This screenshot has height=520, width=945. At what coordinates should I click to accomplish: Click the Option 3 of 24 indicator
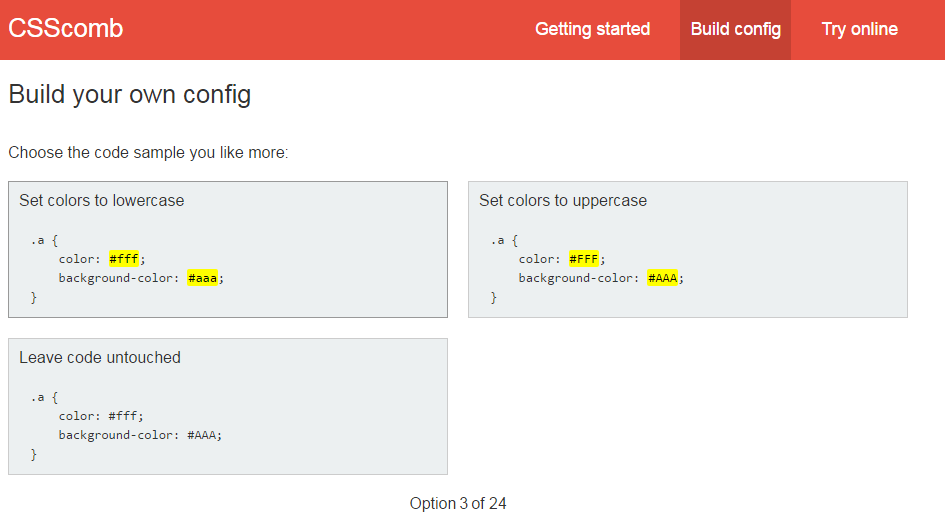click(458, 503)
